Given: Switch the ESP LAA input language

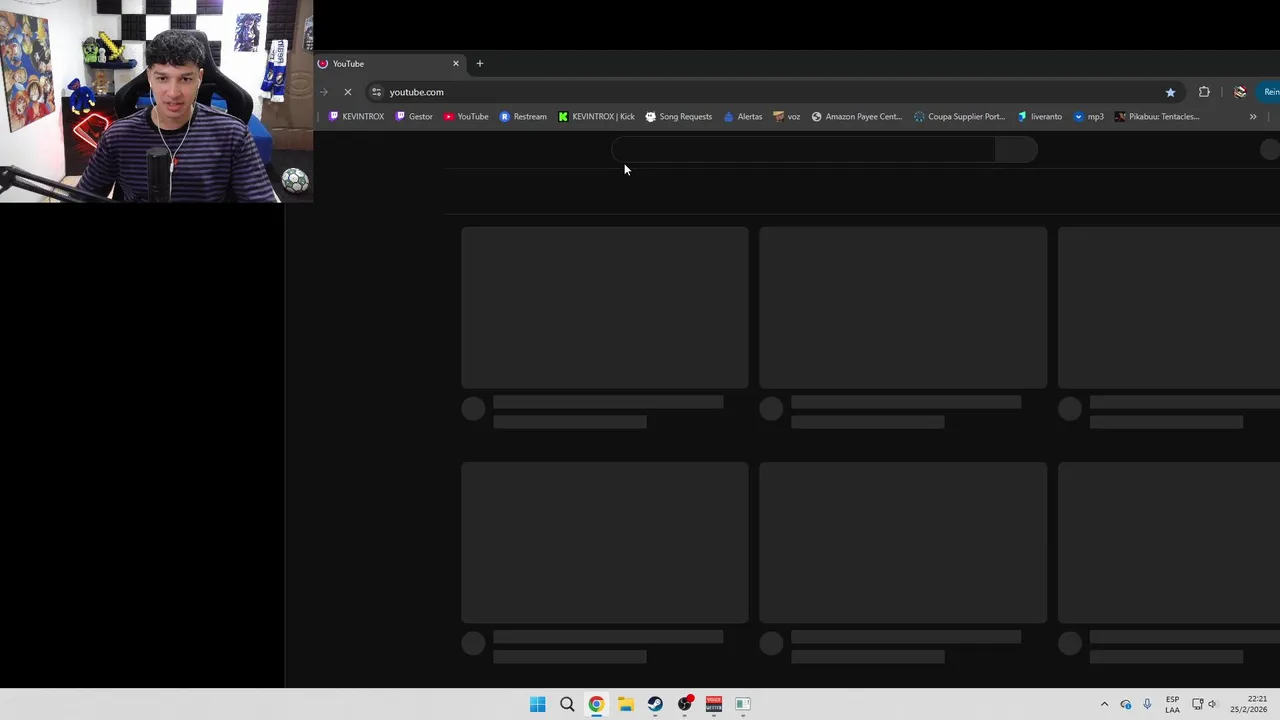Looking at the screenshot, I should (1172, 704).
